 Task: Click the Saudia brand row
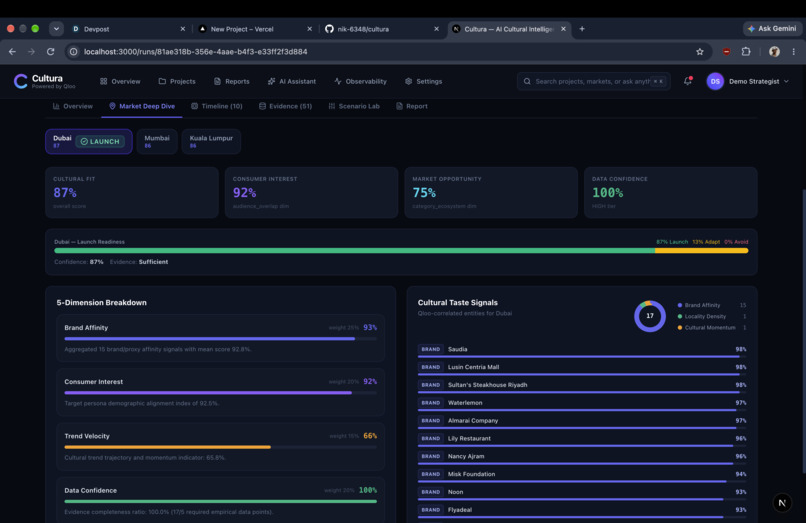(582, 350)
